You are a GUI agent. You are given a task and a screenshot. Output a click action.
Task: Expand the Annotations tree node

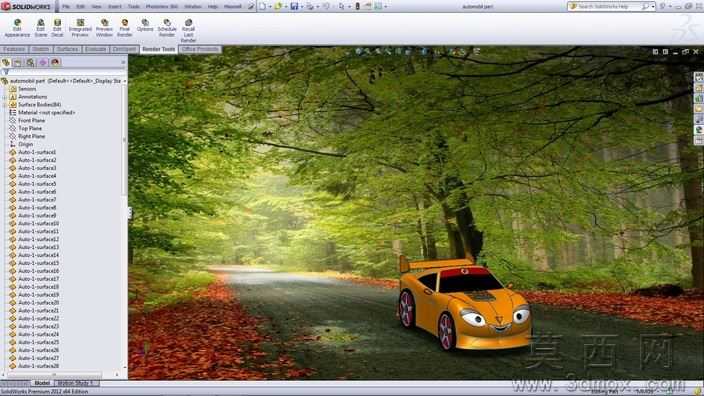point(4,97)
